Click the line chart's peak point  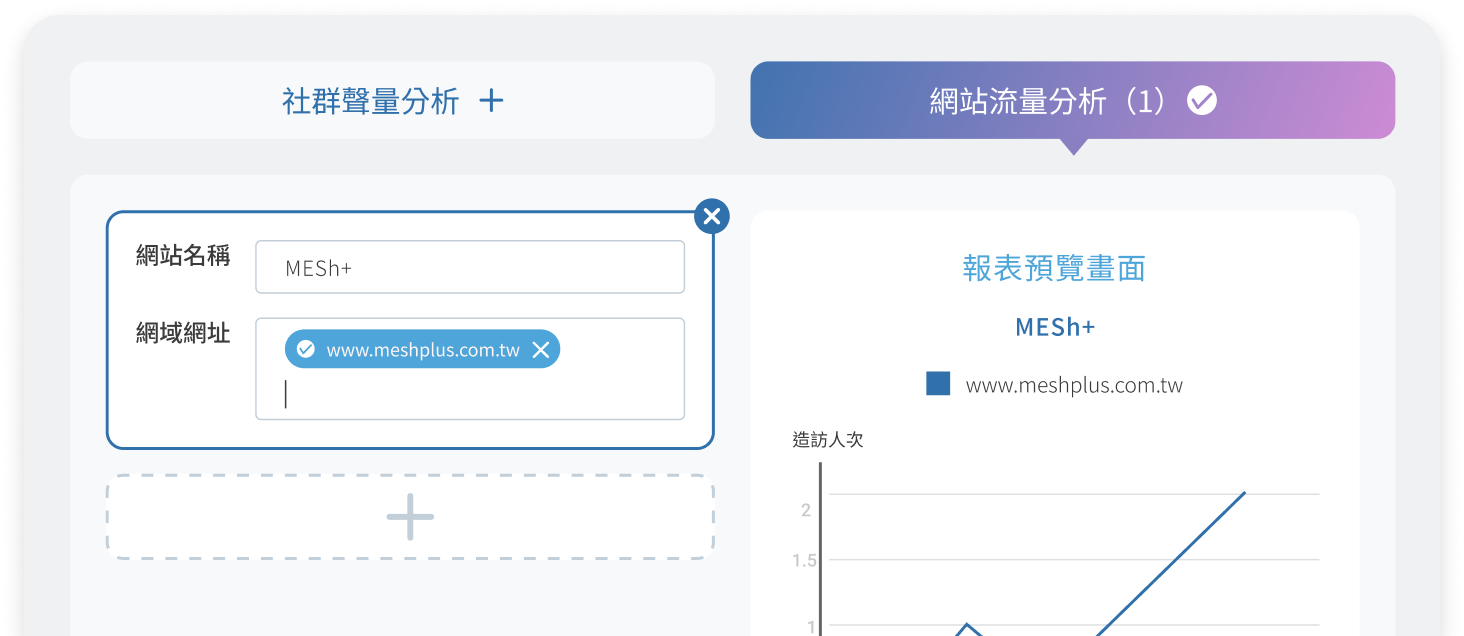[x=1244, y=493]
